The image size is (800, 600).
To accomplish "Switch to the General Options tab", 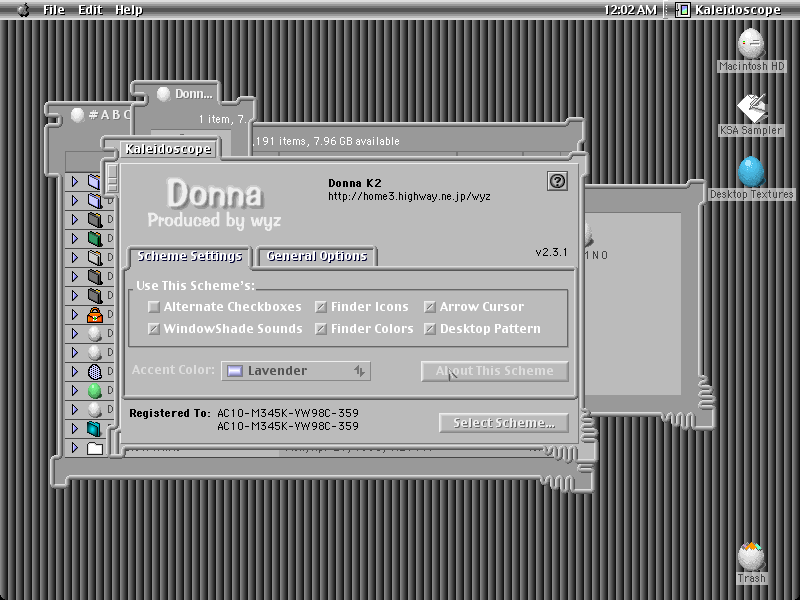I will 317,256.
